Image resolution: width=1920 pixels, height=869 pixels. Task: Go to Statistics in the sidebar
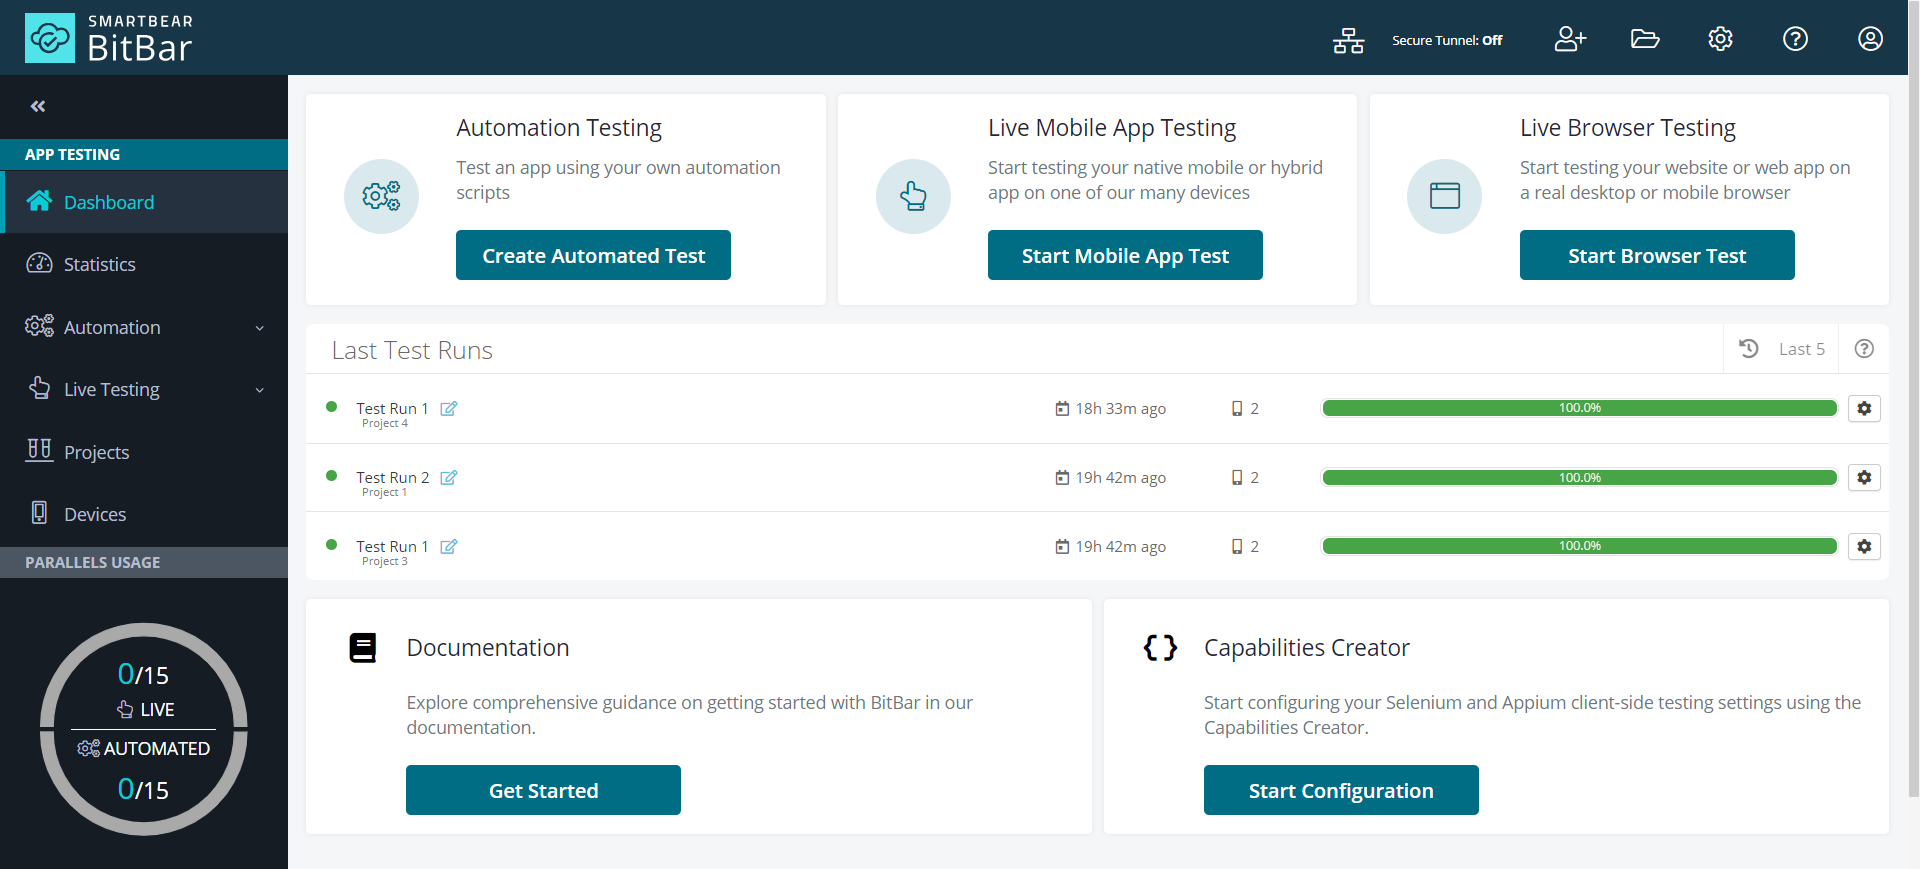pyautogui.click(x=99, y=265)
